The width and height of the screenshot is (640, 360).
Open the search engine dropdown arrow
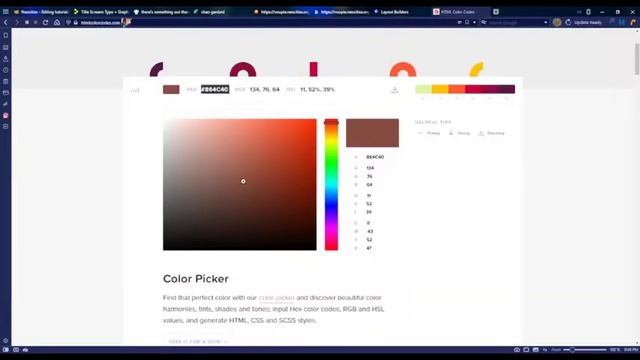coord(546,22)
